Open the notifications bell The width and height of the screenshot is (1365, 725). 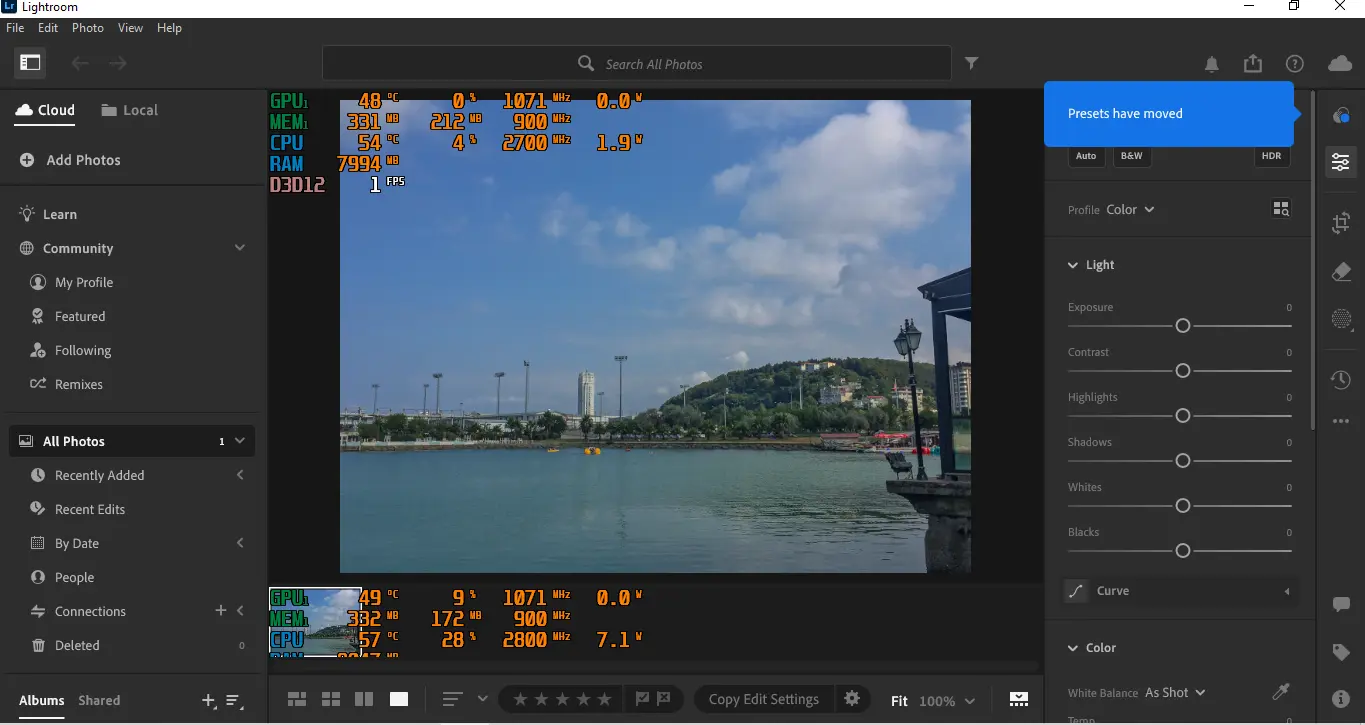pyautogui.click(x=1212, y=64)
